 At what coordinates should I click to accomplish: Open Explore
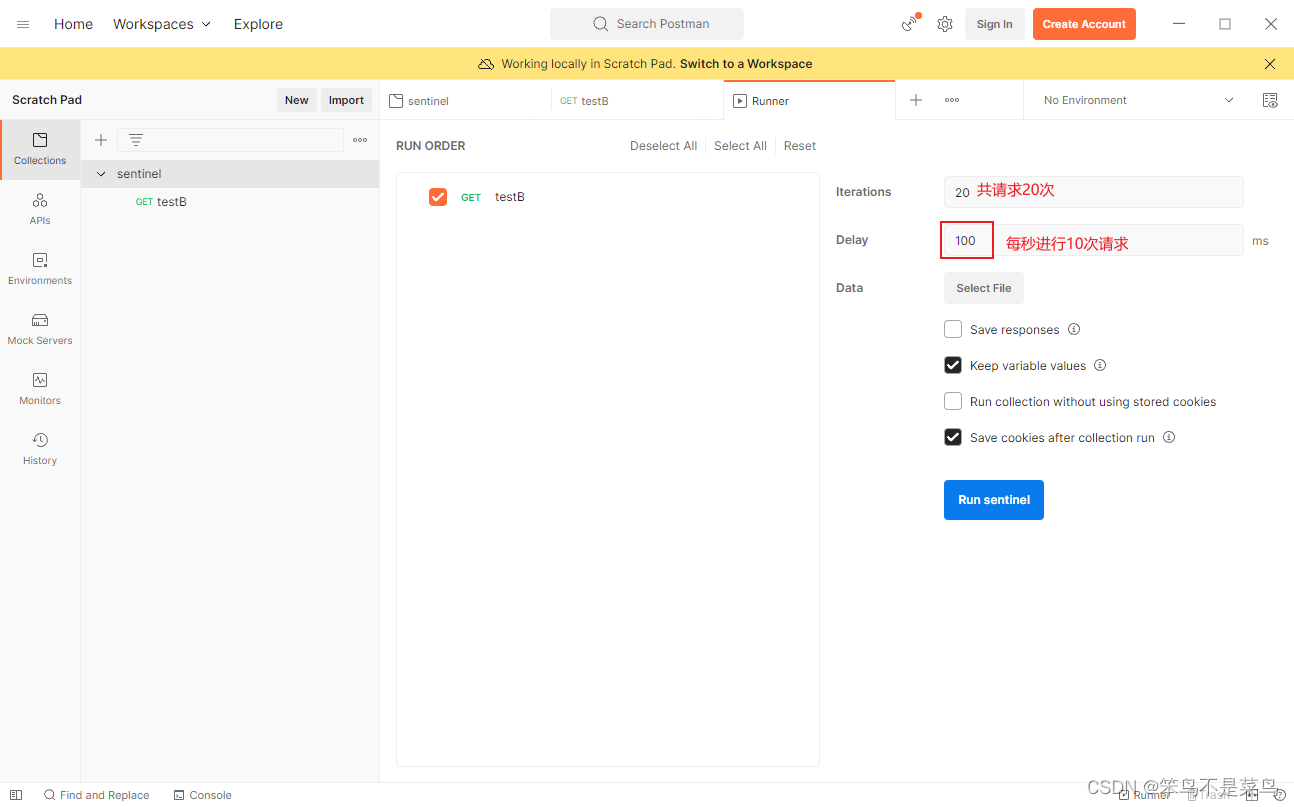(258, 24)
